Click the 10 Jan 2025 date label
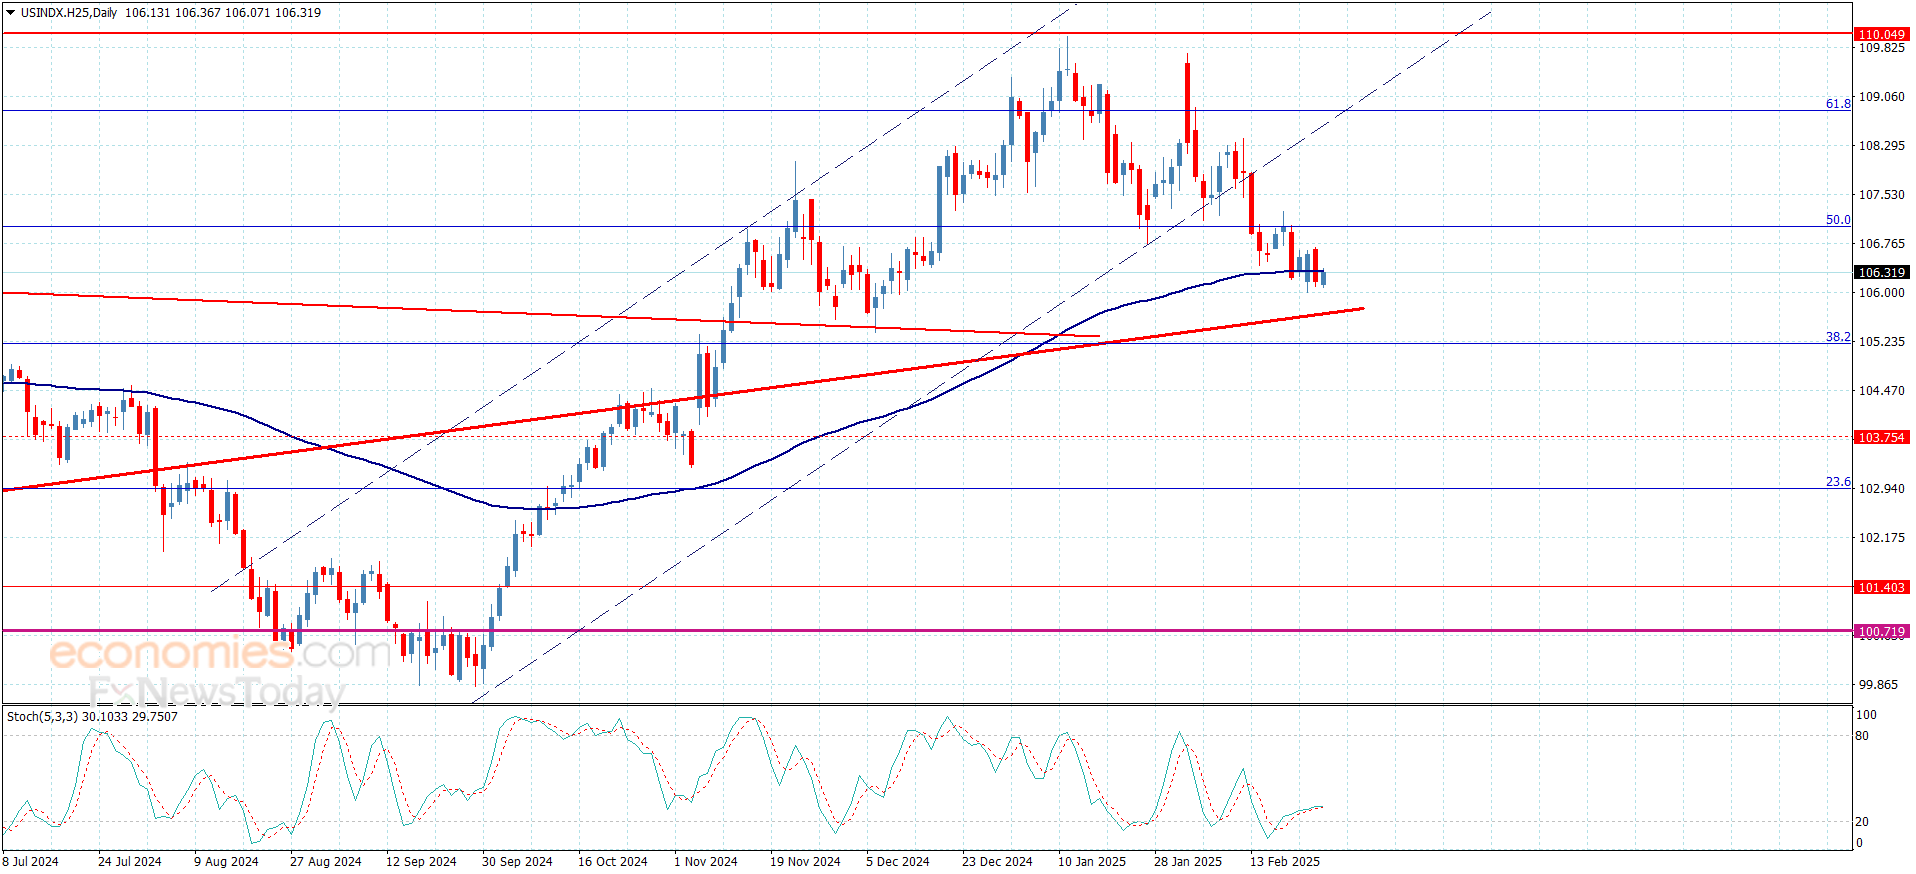 tap(1092, 861)
